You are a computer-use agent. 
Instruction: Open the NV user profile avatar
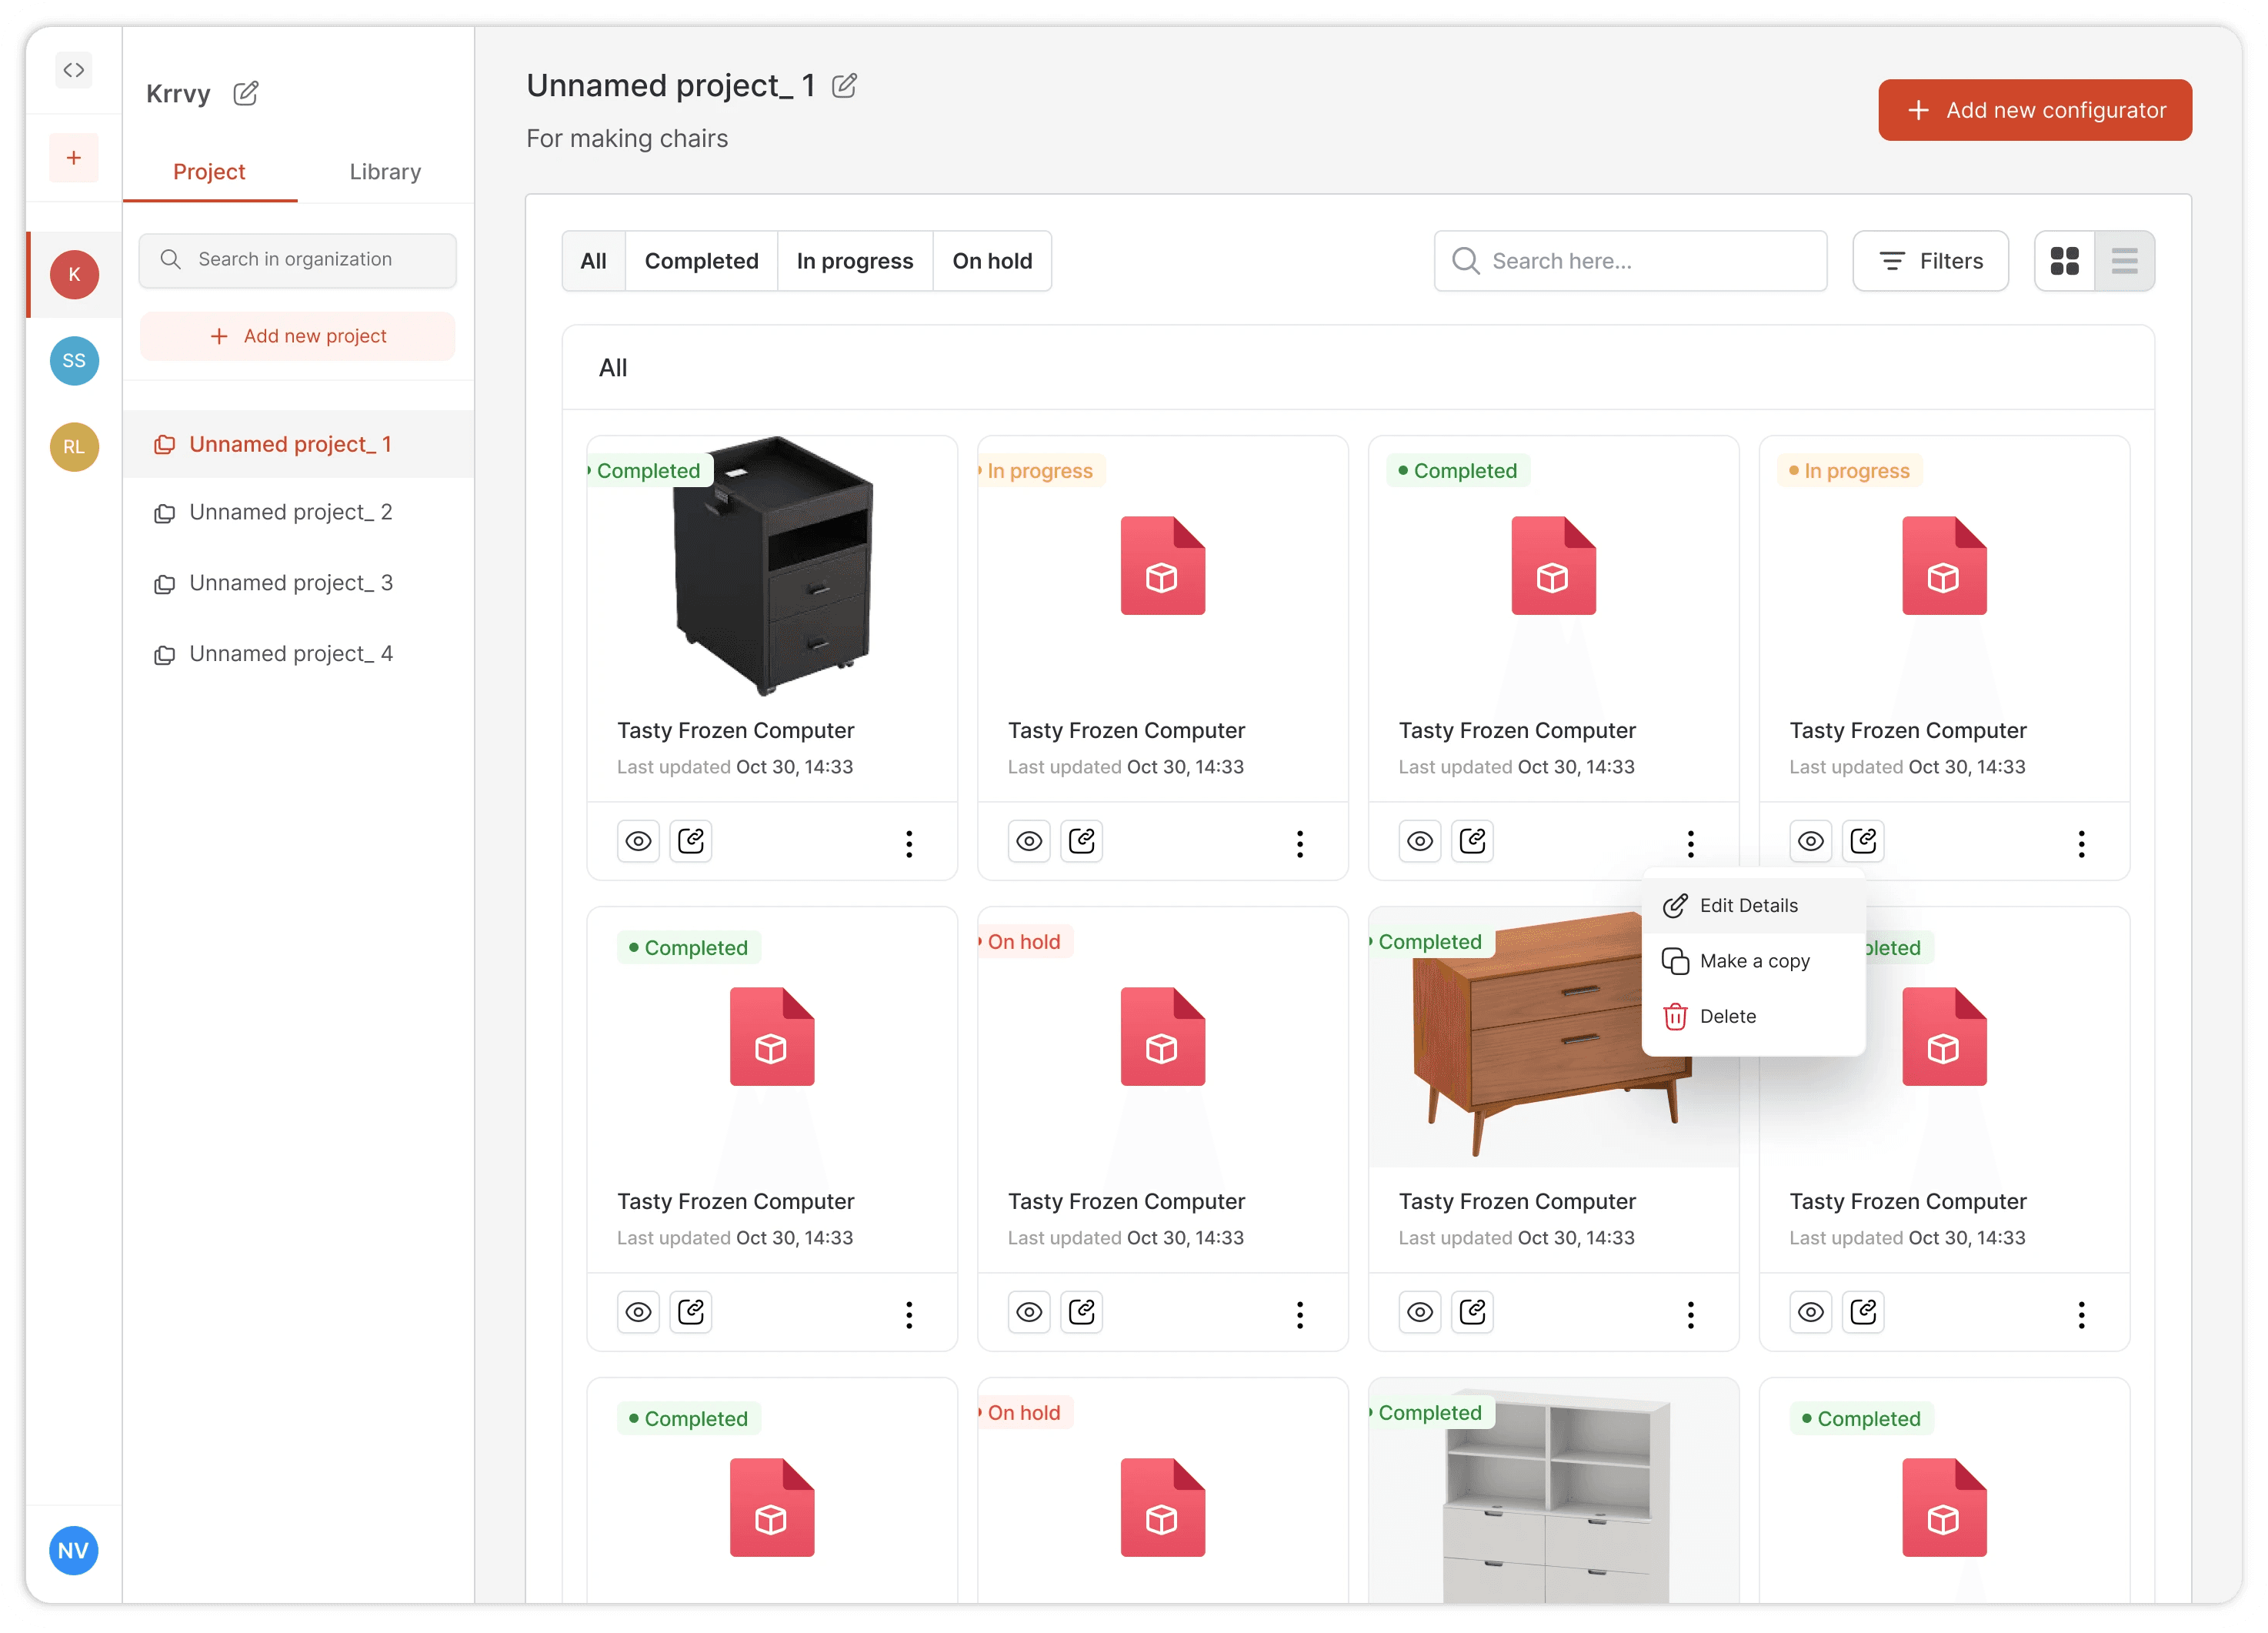(x=73, y=1550)
